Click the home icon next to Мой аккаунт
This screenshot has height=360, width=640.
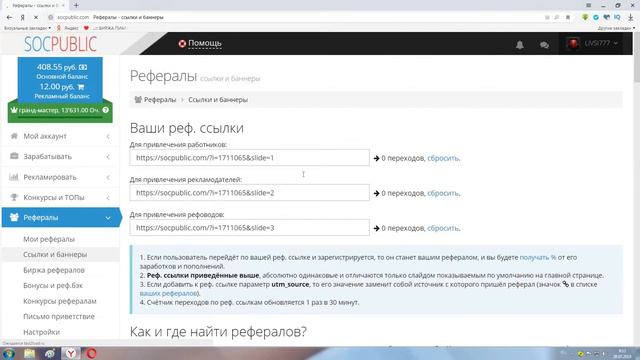(x=14, y=136)
